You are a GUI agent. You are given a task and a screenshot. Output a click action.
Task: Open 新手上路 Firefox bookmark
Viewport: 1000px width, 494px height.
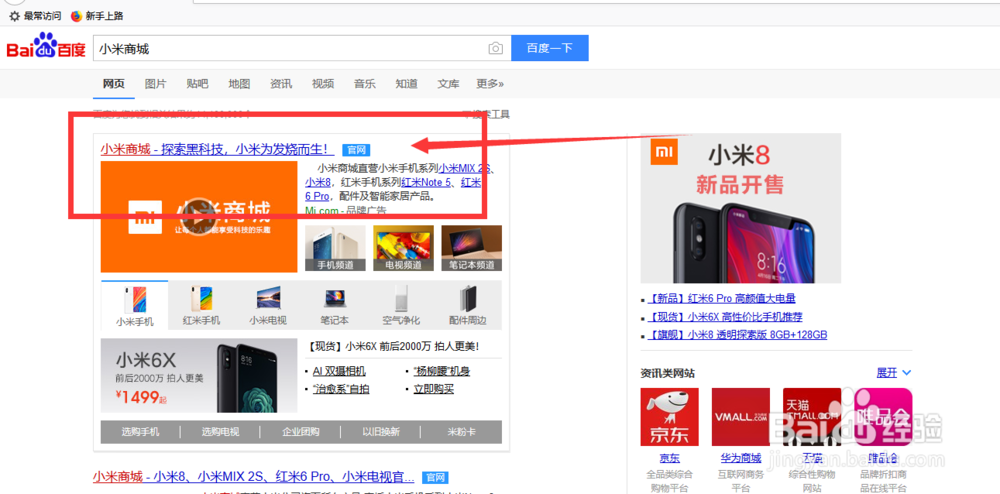click(x=97, y=16)
